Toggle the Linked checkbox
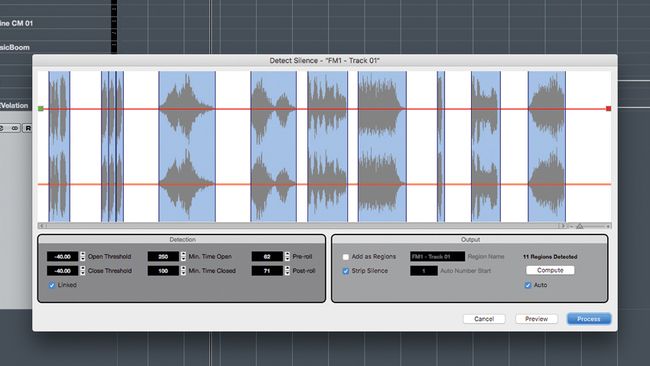The image size is (650, 366). [x=52, y=285]
